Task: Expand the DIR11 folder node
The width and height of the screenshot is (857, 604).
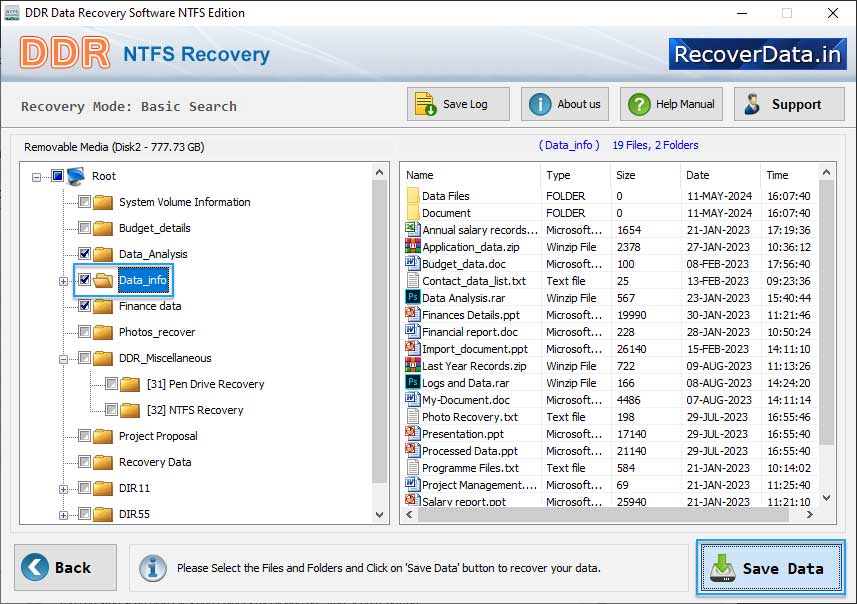Action: 63,489
